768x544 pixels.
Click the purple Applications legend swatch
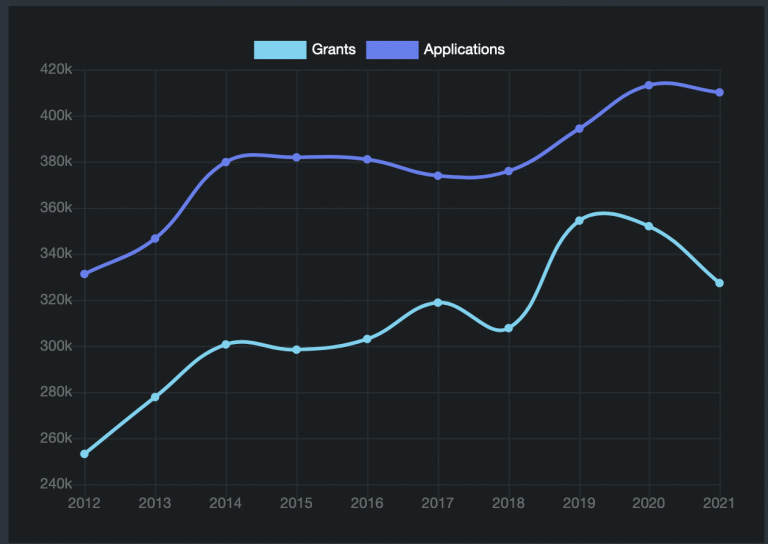(392, 49)
